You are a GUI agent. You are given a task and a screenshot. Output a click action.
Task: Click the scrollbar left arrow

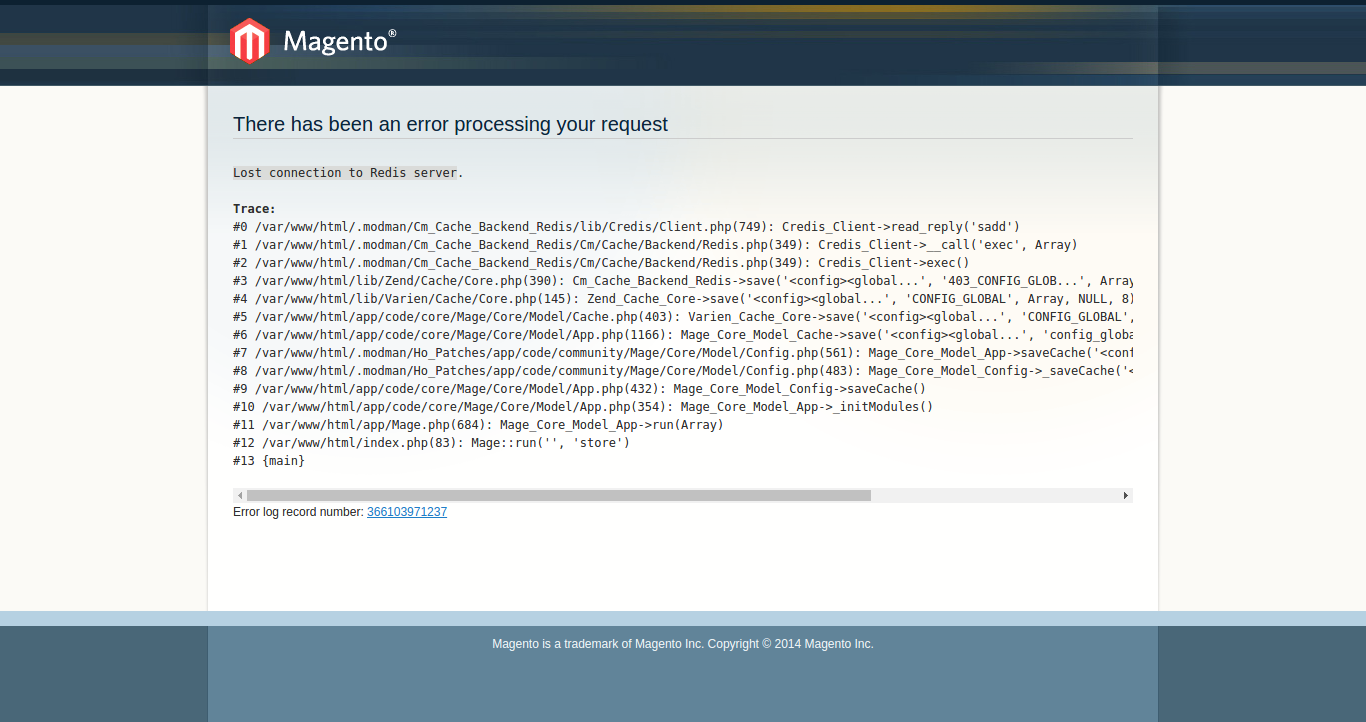(239, 495)
